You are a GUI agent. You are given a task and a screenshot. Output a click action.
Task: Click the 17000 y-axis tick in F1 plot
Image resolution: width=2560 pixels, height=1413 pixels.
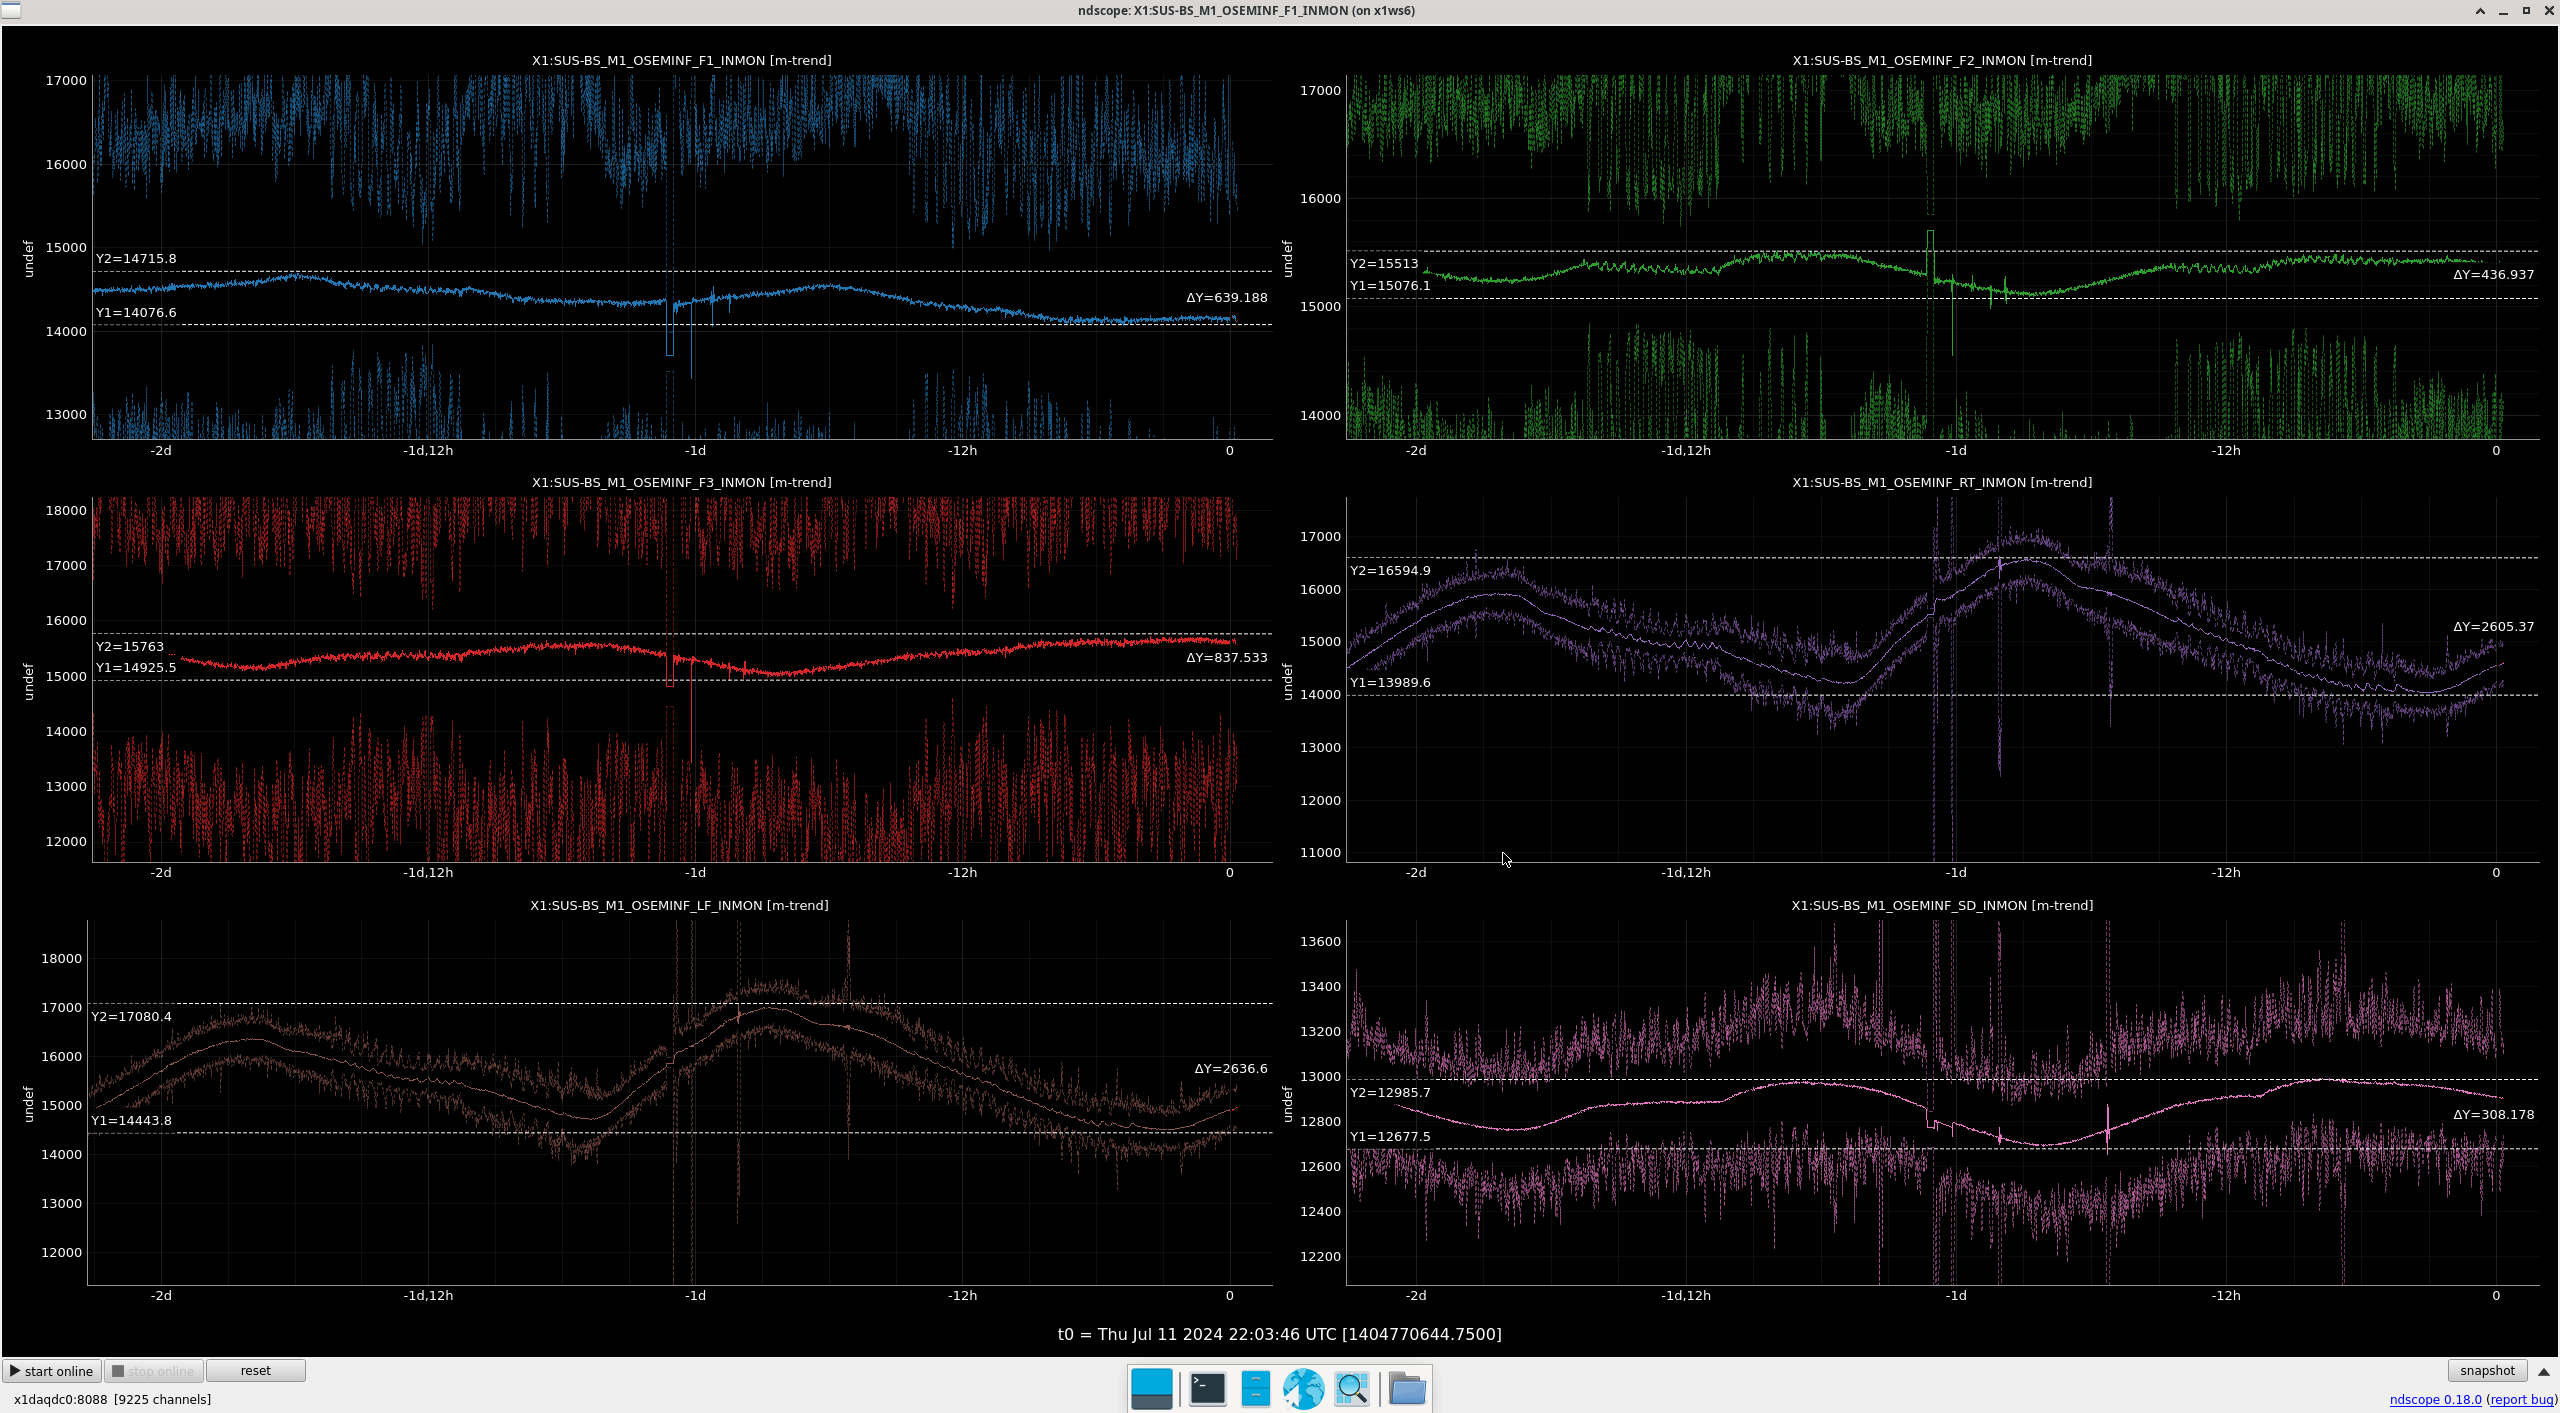[x=66, y=80]
